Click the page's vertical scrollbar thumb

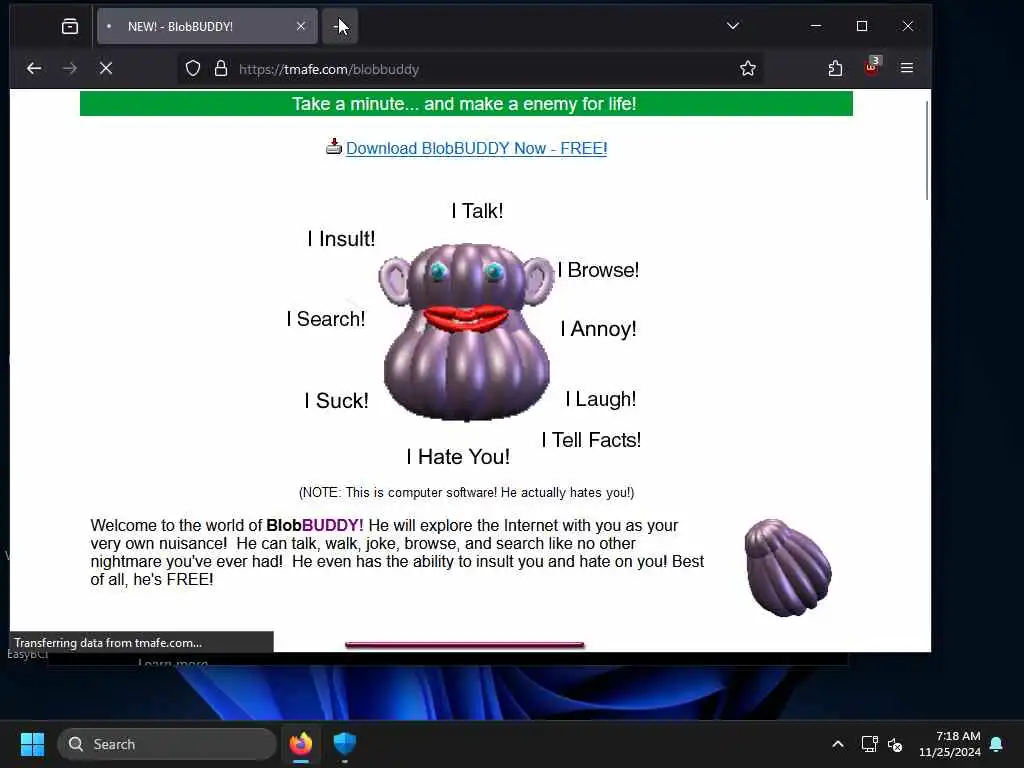pyautogui.click(x=927, y=150)
